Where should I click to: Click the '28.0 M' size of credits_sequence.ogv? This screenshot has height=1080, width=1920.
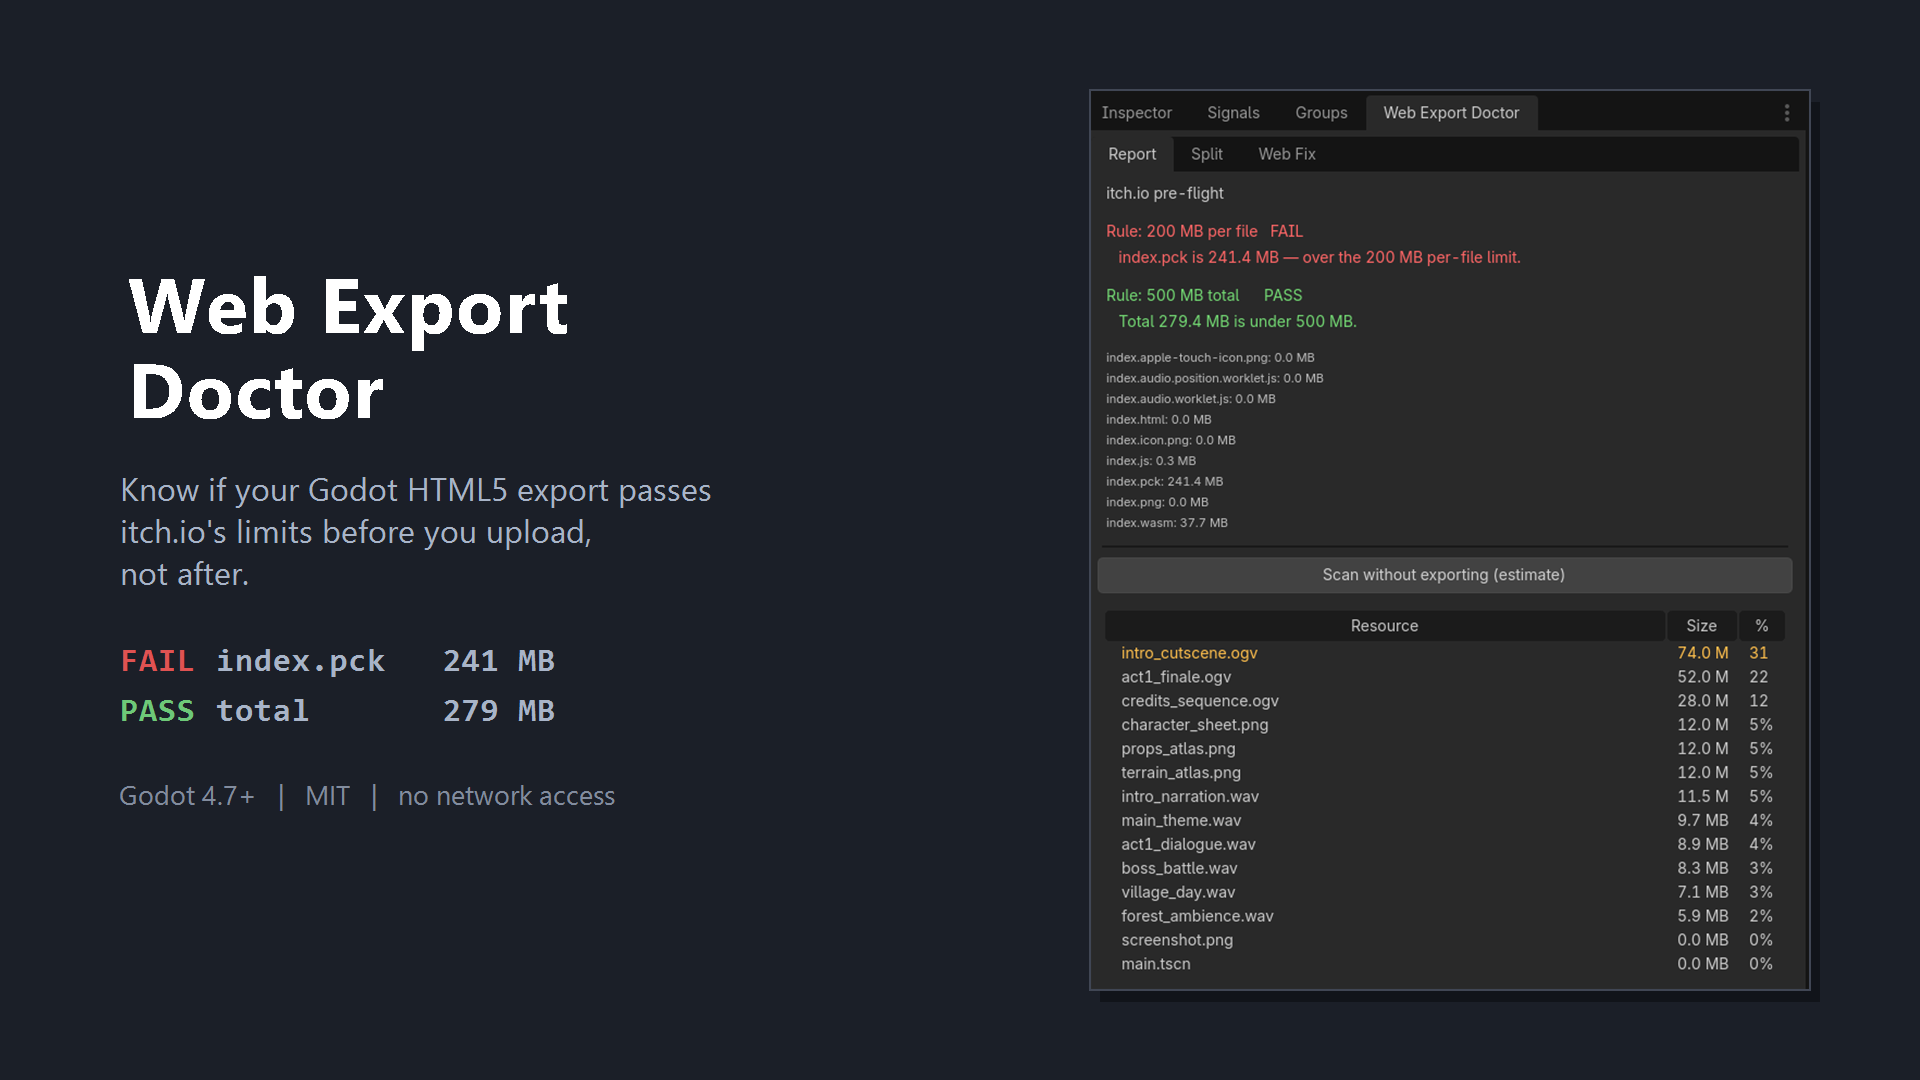pyautogui.click(x=1702, y=701)
